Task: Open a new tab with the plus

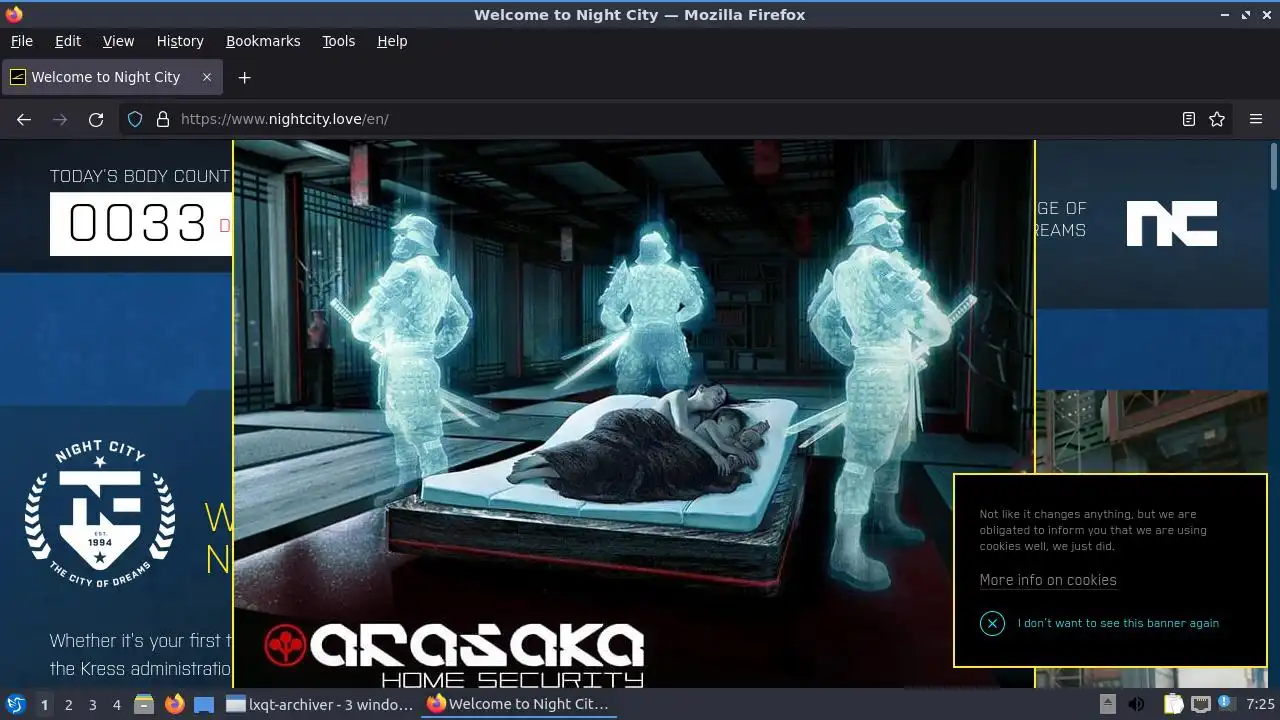Action: pyautogui.click(x=244, y=77)
